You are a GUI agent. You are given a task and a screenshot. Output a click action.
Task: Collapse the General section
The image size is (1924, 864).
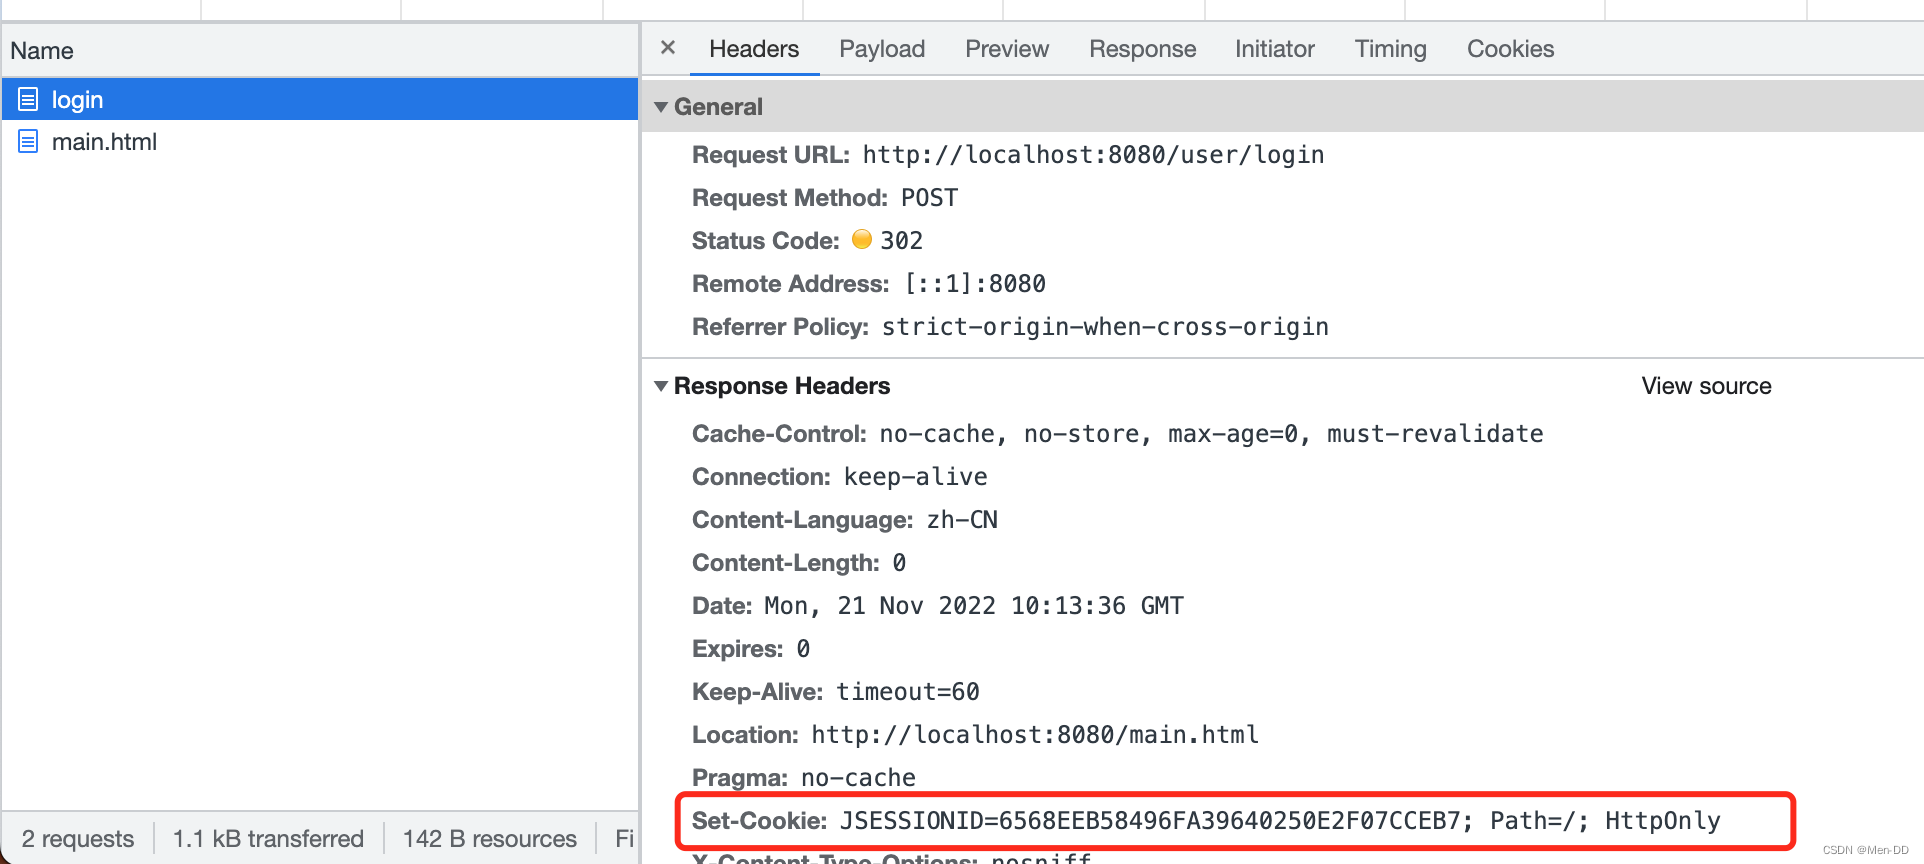[661, 107]
